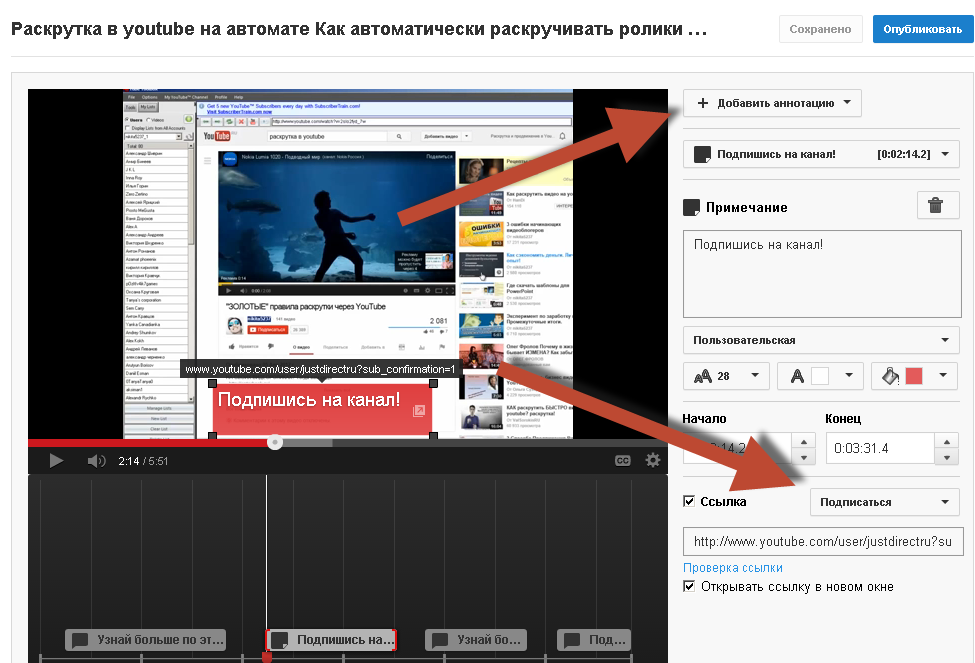
Task: Open the text color dropdown
Action: (821, 376)
